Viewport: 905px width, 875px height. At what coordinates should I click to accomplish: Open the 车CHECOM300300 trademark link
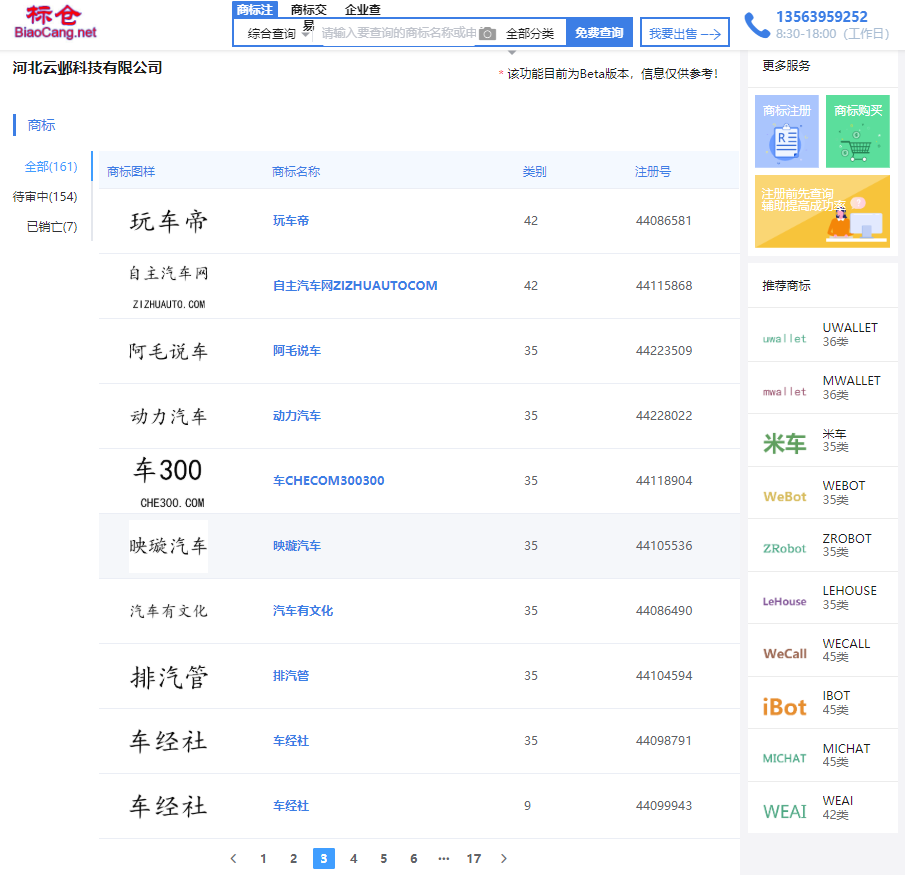328,481
